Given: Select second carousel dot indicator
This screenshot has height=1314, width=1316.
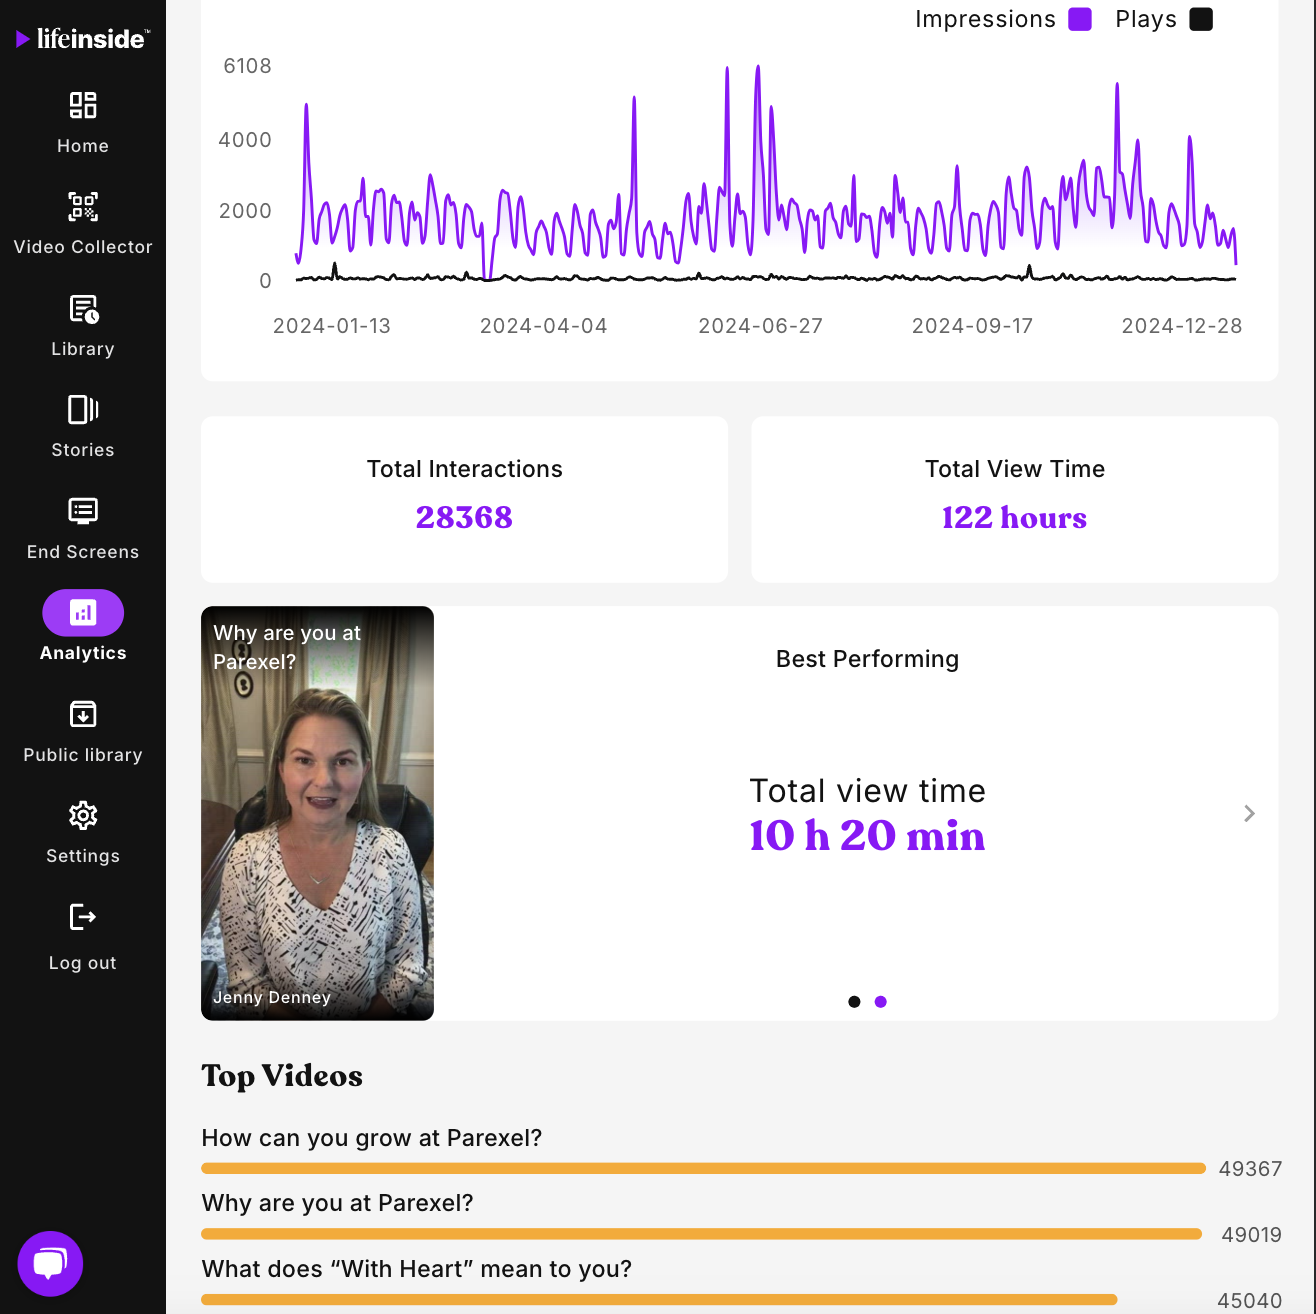Looking at the screenshot, I should [x=881, y=1002].
